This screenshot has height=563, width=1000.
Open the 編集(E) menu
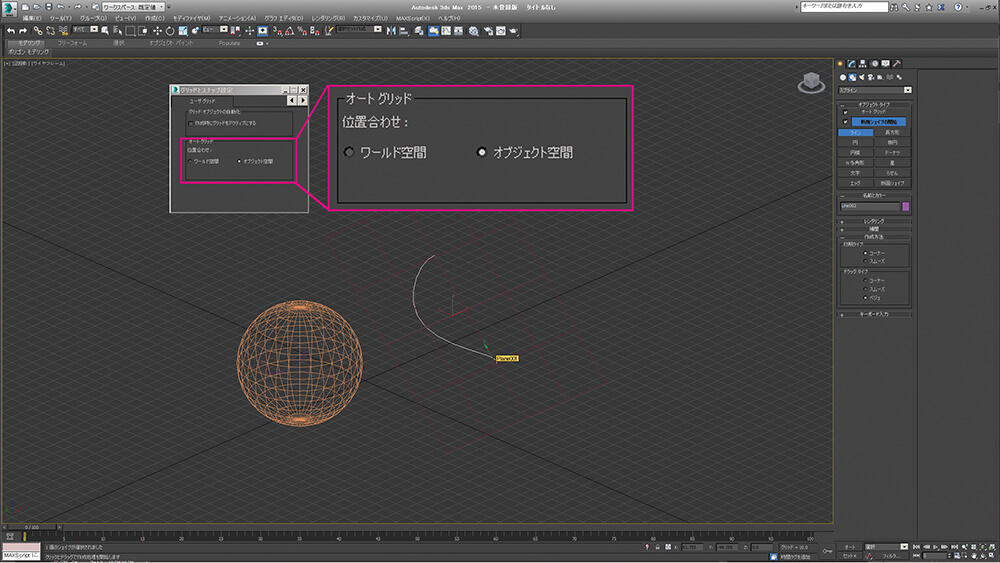(32, 18)
